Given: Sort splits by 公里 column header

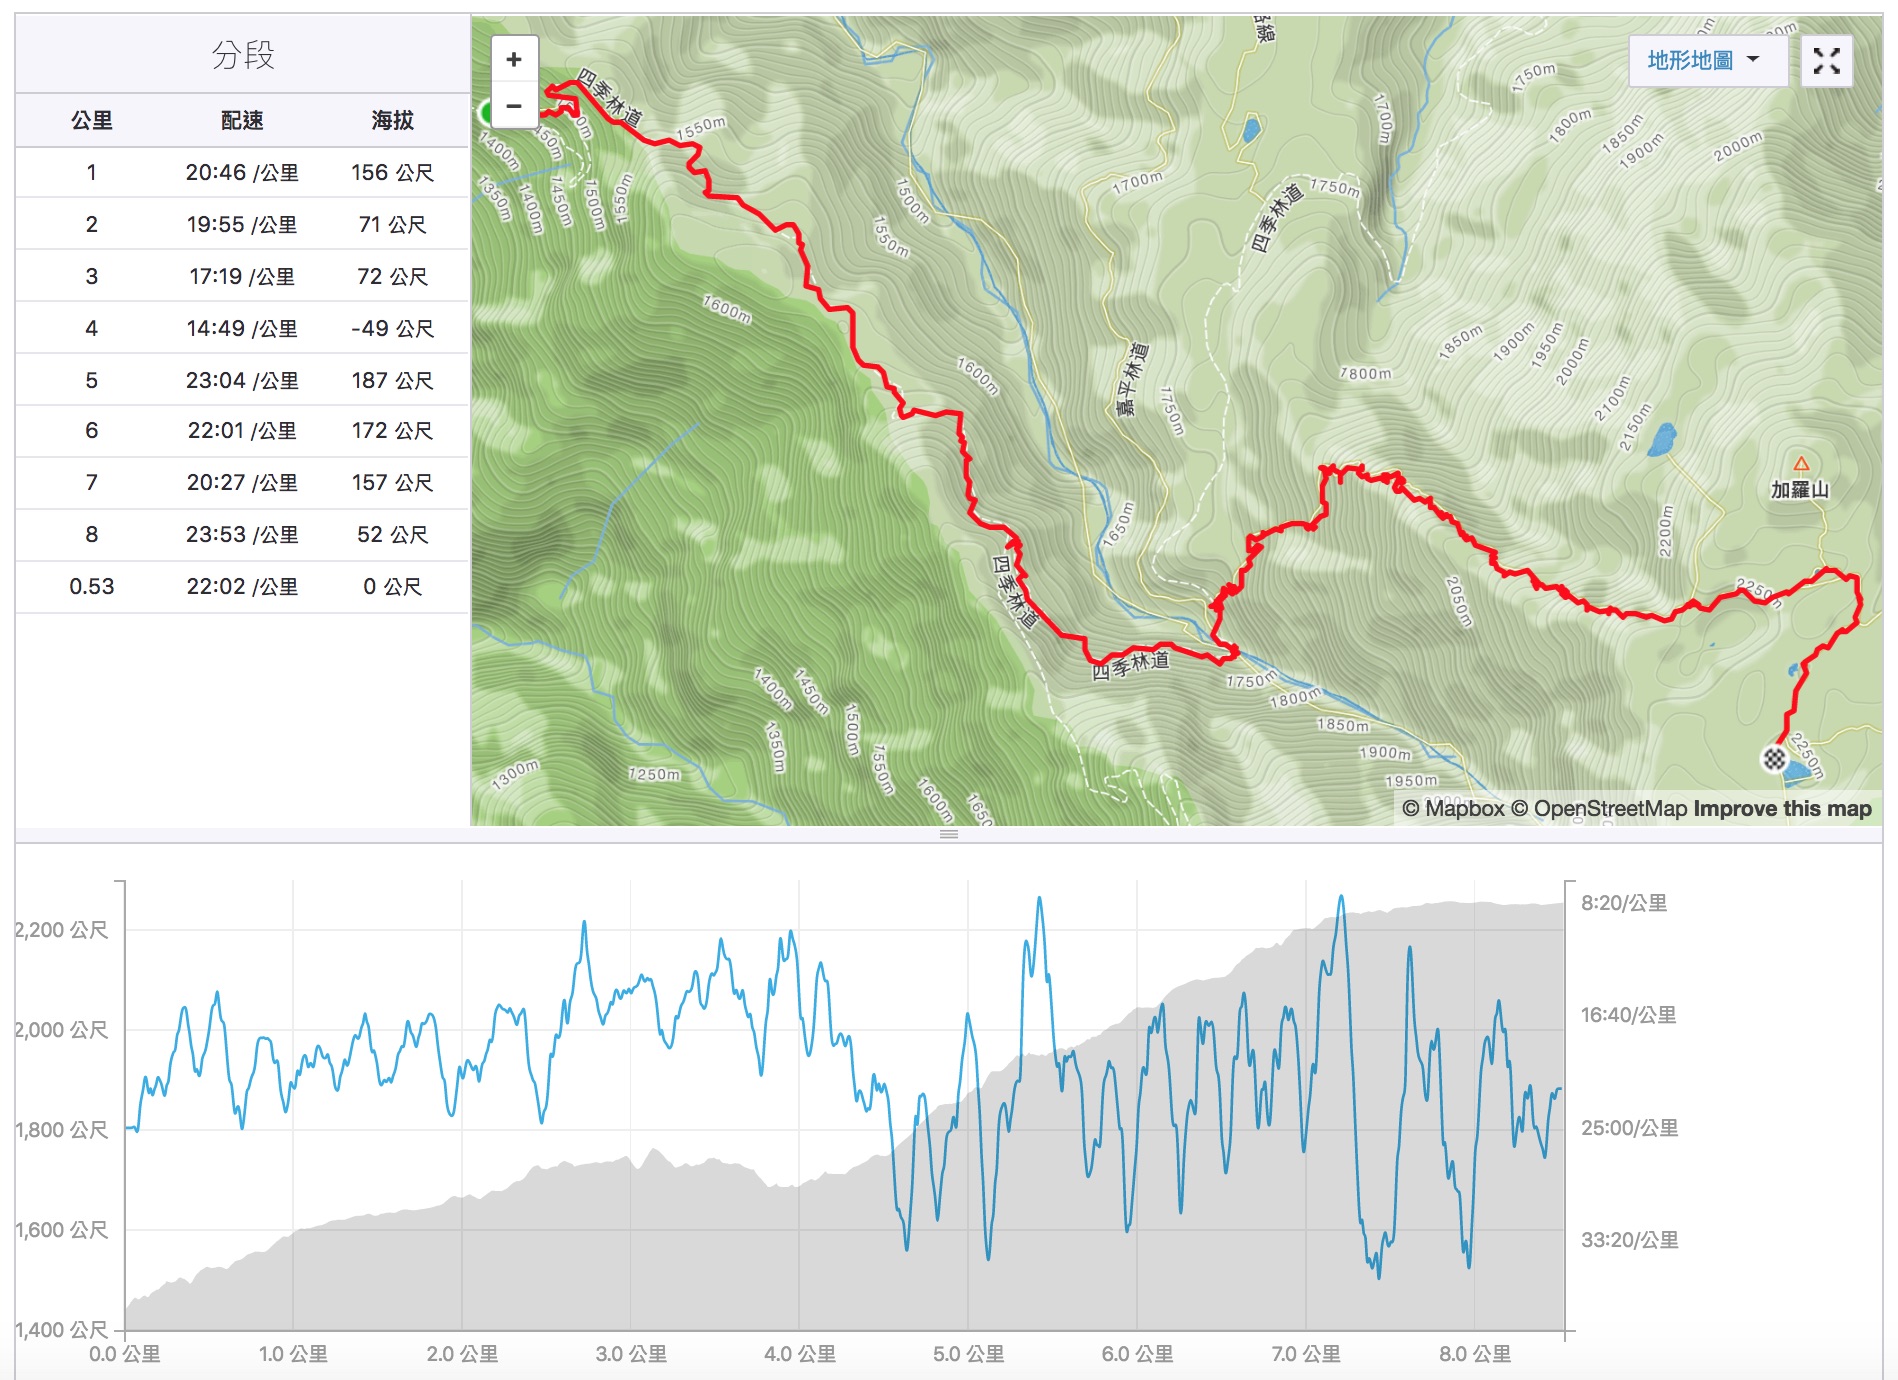Looking at the screenshot, I should pos(92,121).
